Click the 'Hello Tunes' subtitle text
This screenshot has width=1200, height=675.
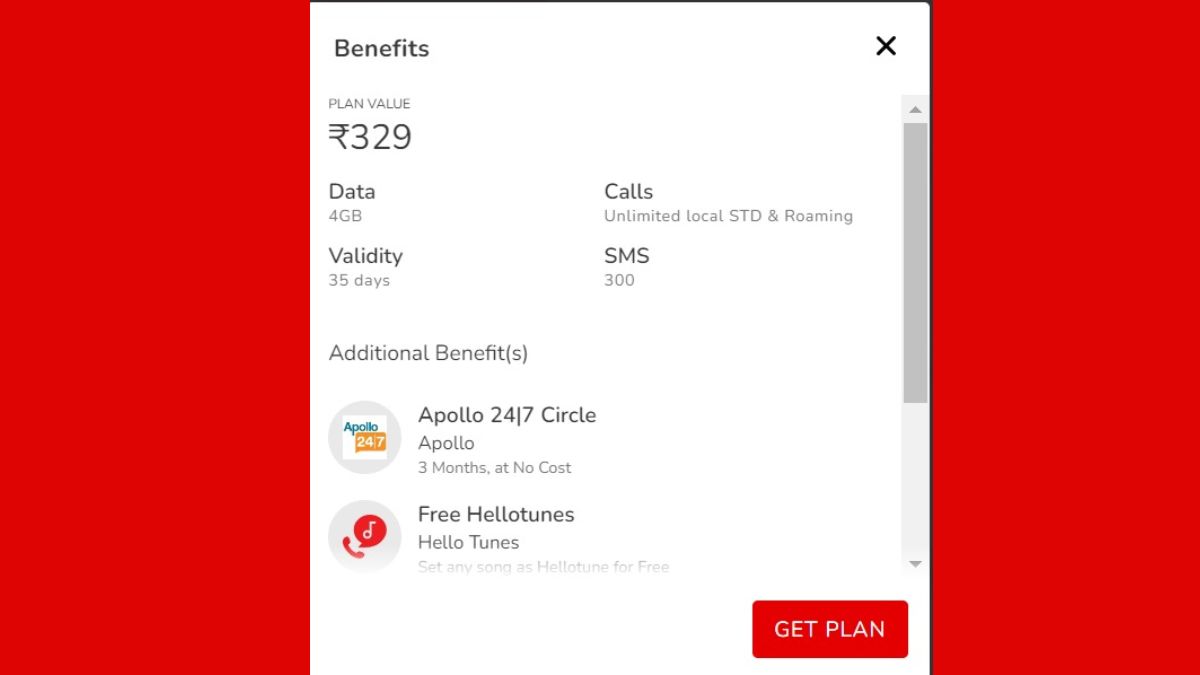[468, 542]
